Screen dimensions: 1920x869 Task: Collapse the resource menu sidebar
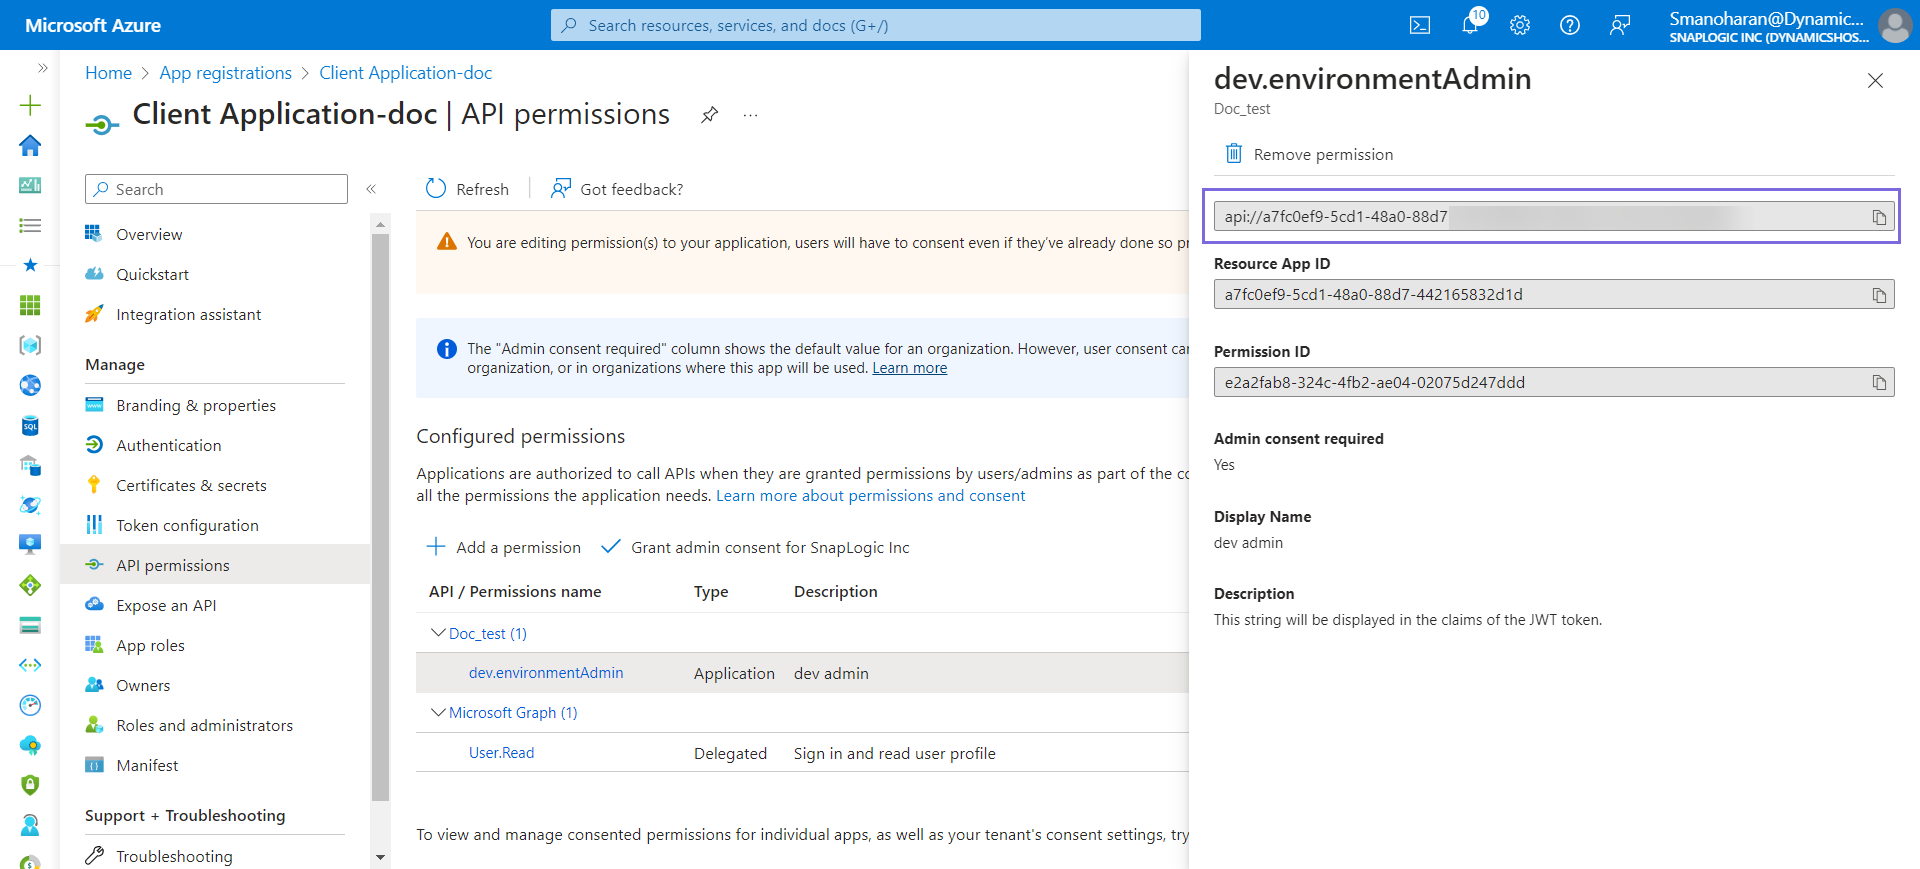pos(371,189)
